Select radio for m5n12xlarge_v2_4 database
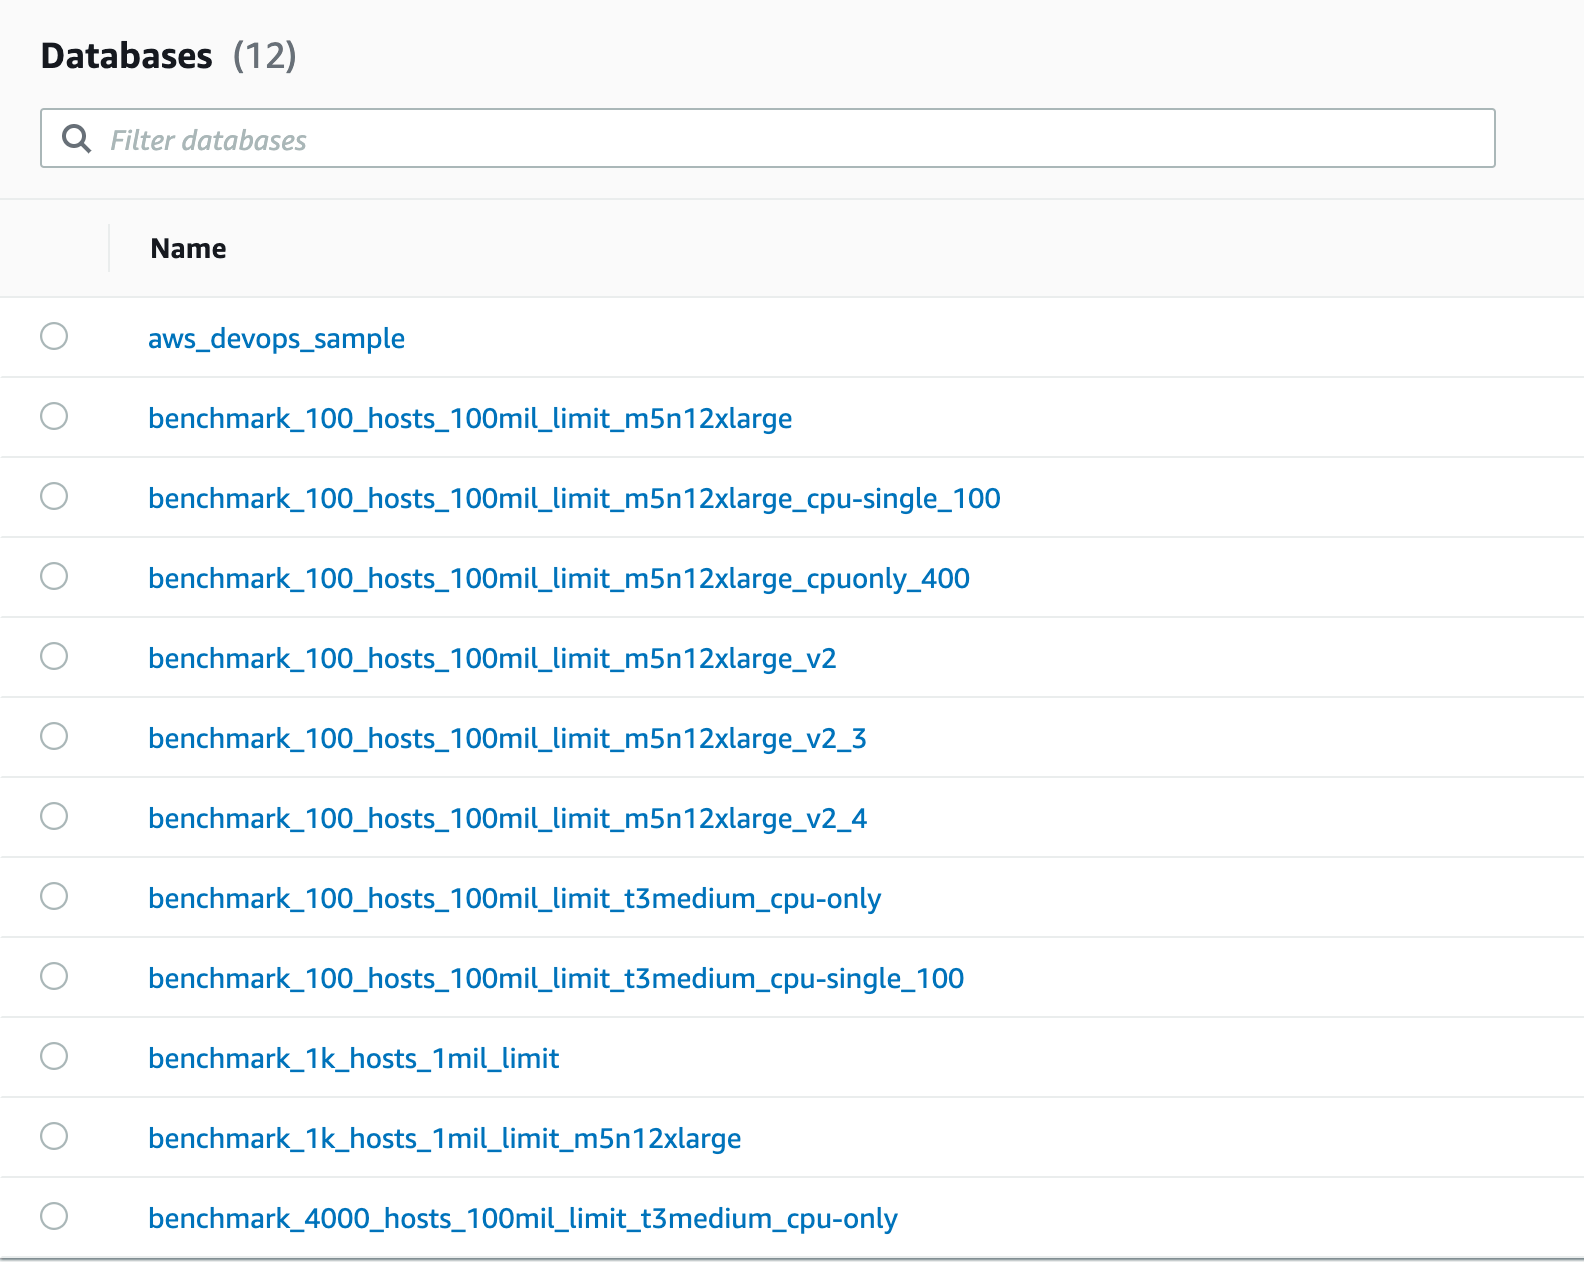 [54, 816]
